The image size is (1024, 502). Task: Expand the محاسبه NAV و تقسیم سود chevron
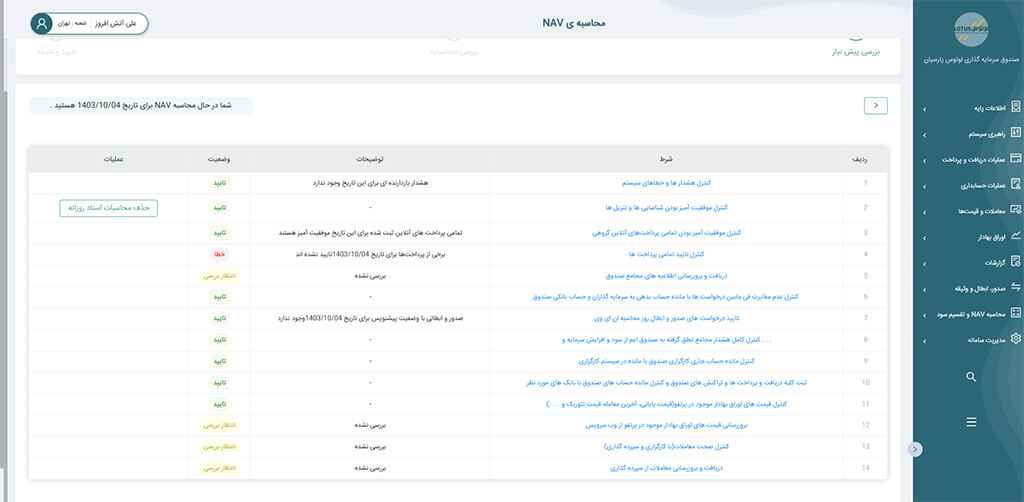point(924,314)
